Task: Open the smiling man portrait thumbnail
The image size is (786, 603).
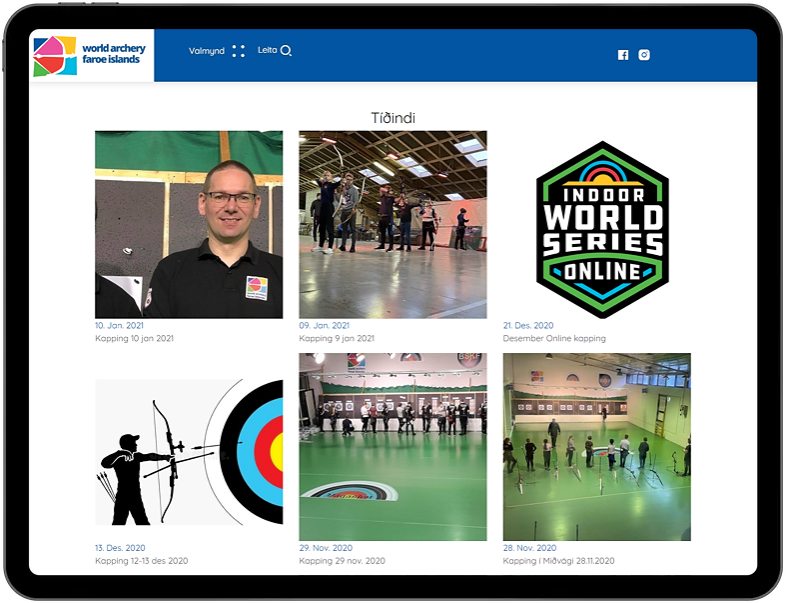Action: click(189, 225)
